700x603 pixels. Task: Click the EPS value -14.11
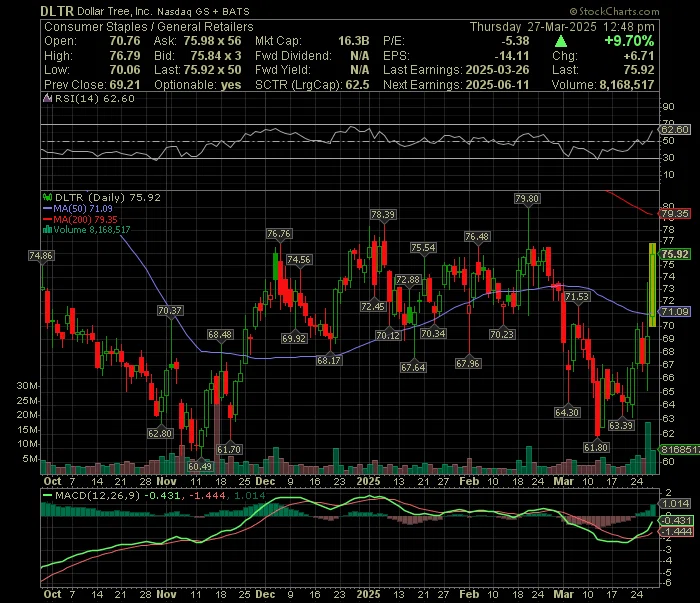coord(512,56)
